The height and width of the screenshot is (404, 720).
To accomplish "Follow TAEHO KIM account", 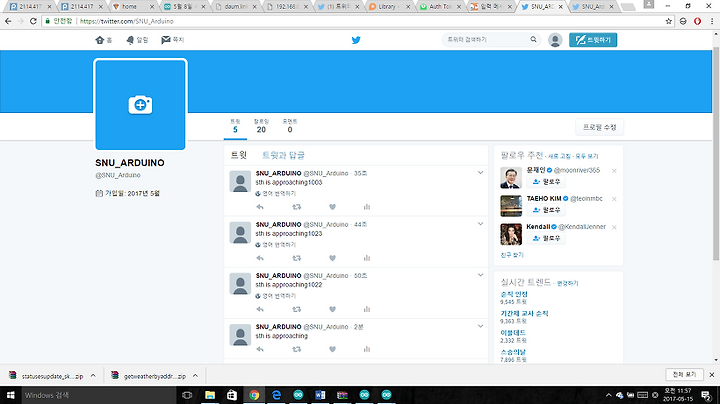I will point(546,210).
